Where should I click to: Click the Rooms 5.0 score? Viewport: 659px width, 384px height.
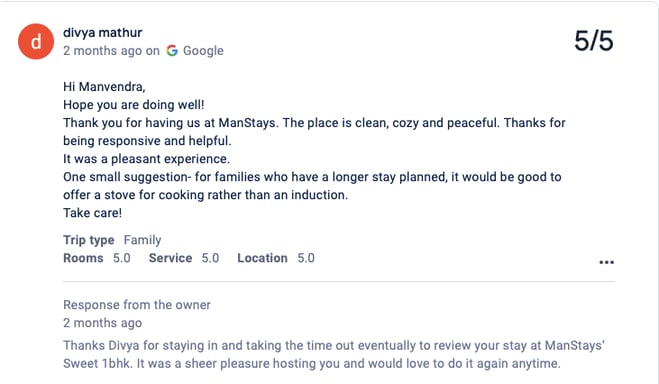coord(121,258)
